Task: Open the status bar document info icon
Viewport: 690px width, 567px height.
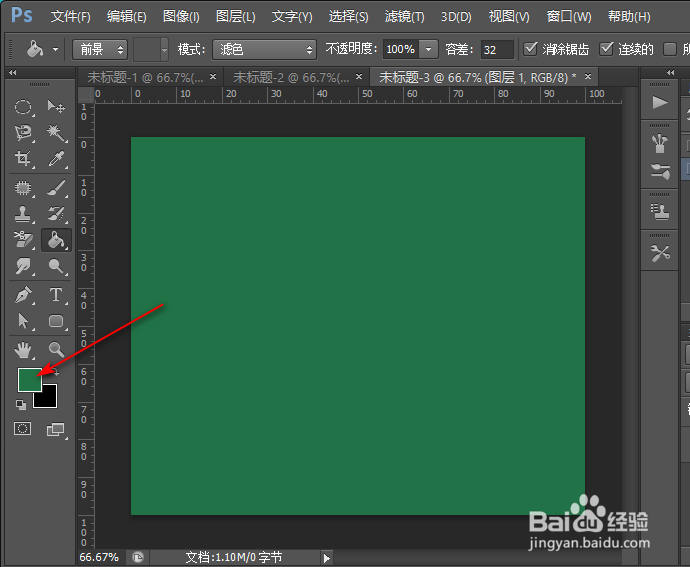Action: [x=138, y=557]
